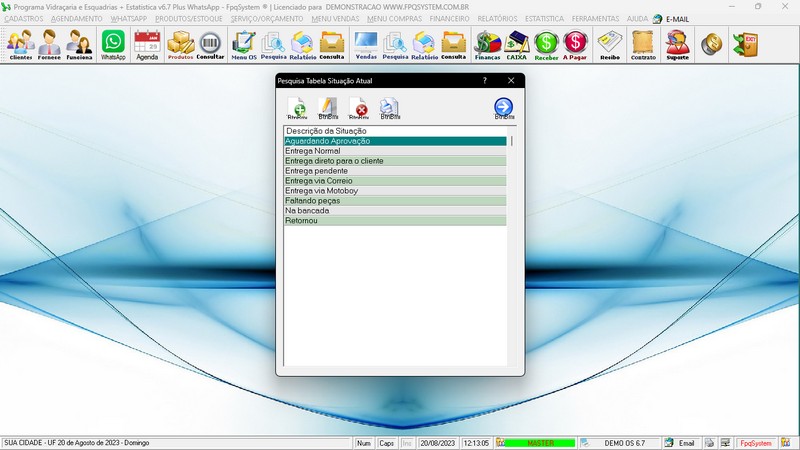Close the Pesquisa Tabela Situação Atual dialog

click(511, 81)
